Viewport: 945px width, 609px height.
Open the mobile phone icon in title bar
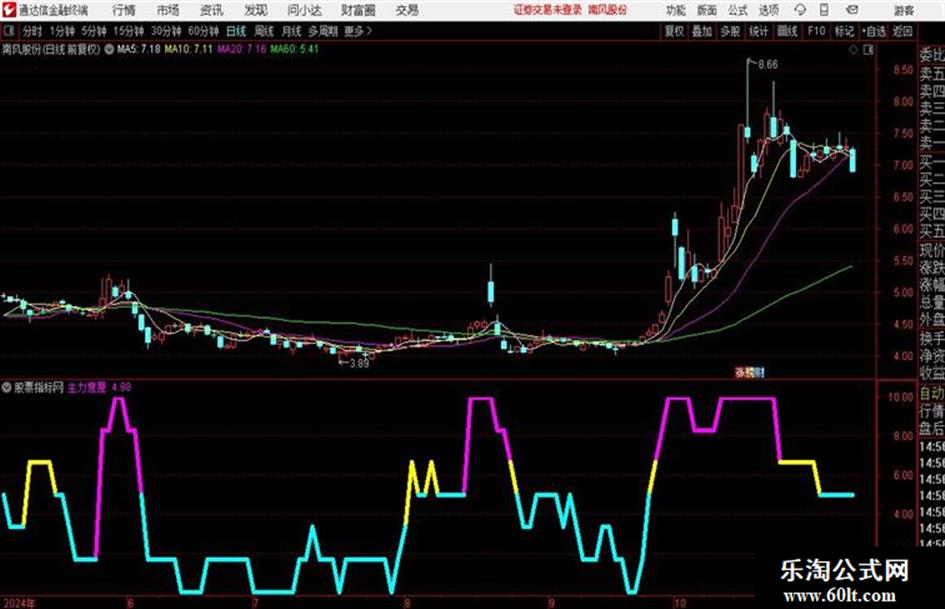pyautogui.click(x=824, y=10)
